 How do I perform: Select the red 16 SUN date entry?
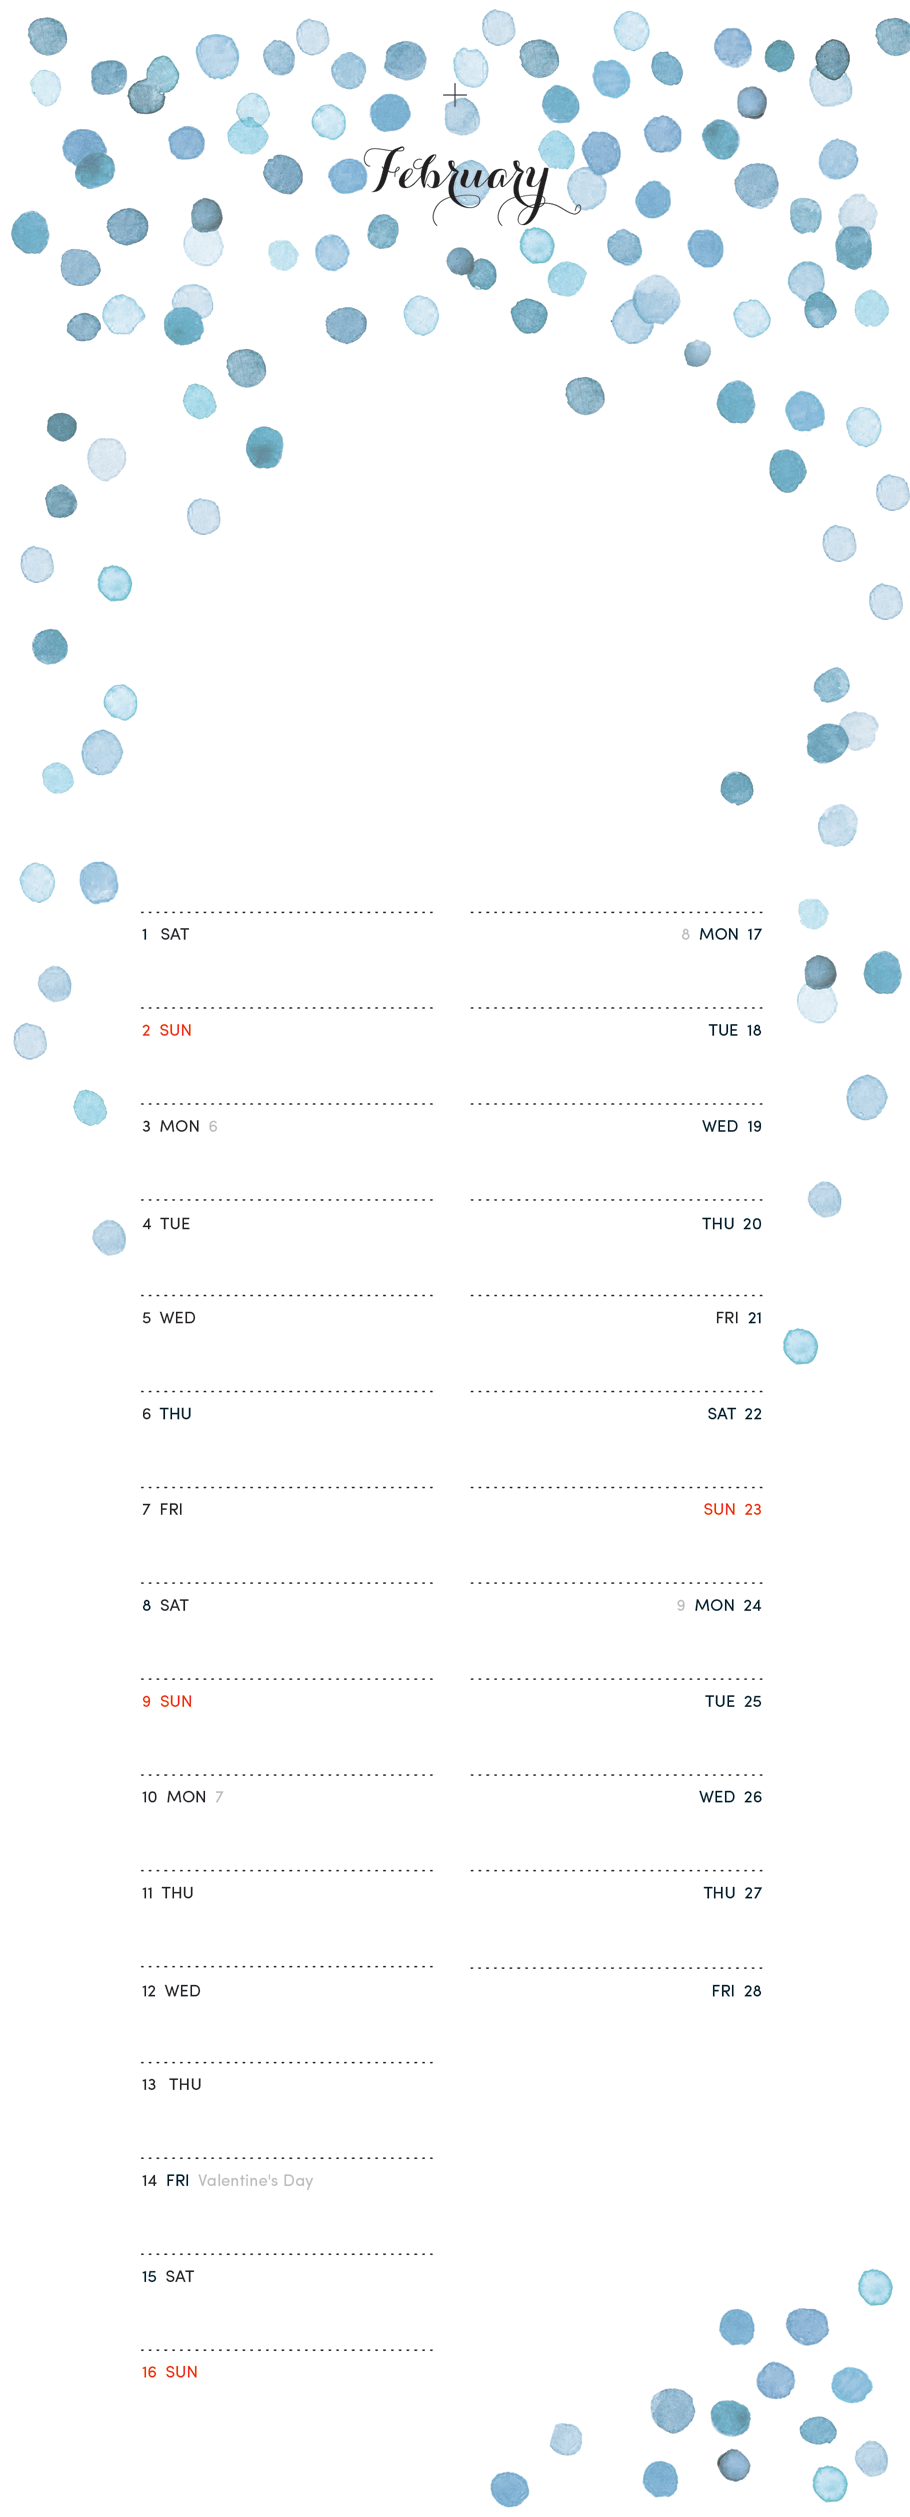coord(169,2372)
